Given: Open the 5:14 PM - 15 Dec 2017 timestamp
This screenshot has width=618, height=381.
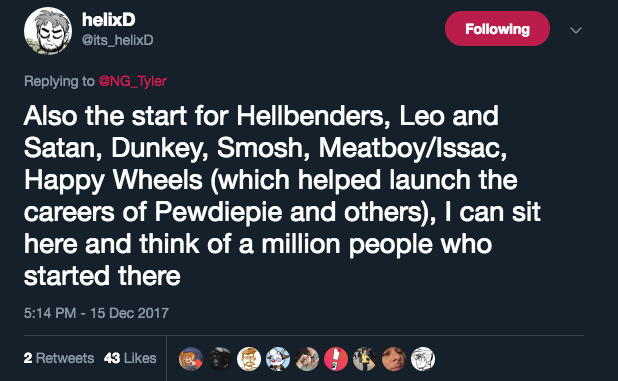Looking at the screenshot, I should click(96, 313).
